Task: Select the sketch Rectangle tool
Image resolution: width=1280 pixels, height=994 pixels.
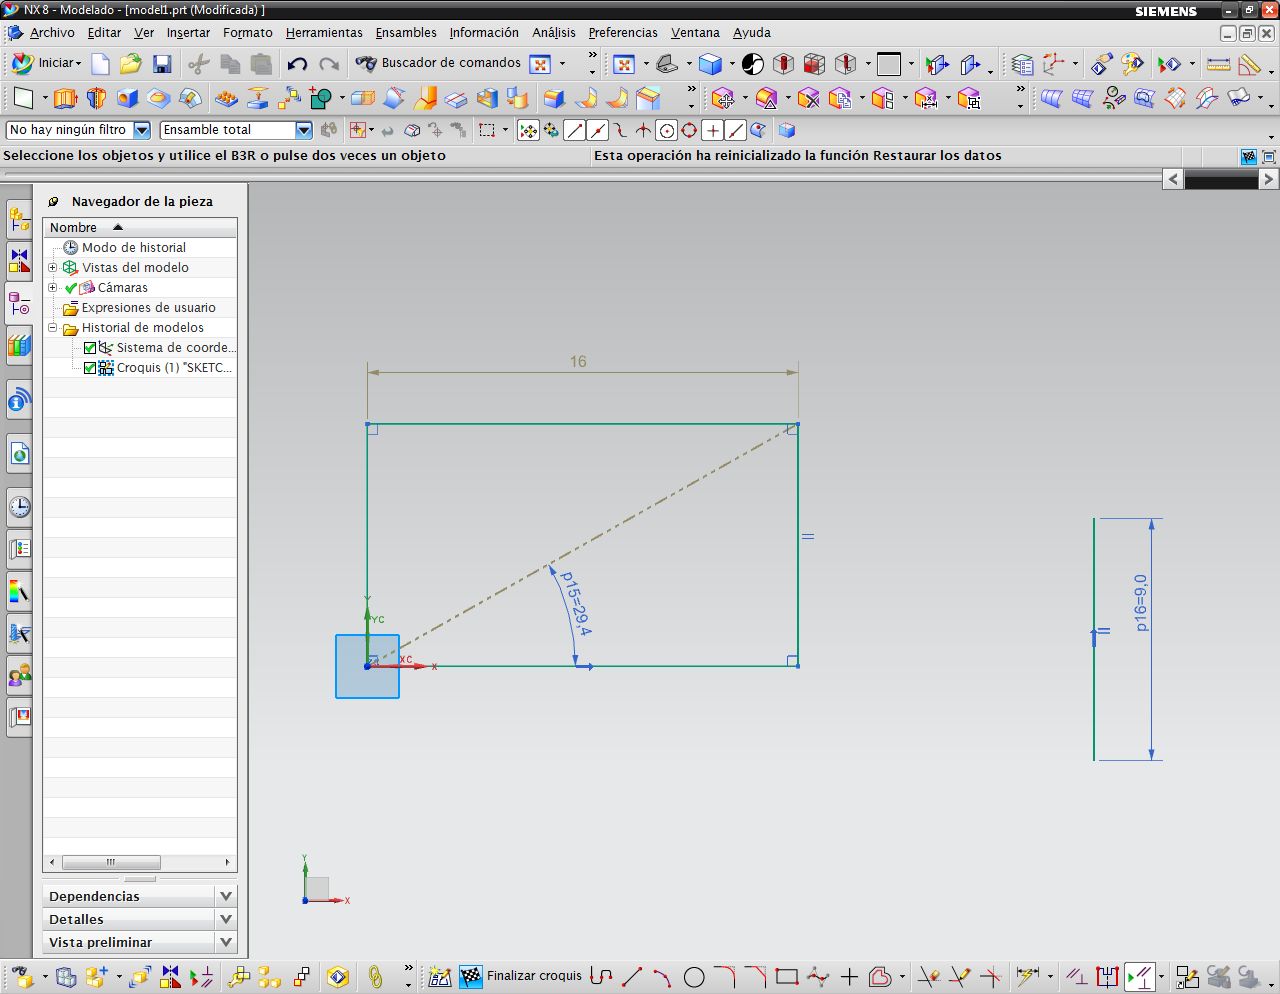Action: pos(787,976)
